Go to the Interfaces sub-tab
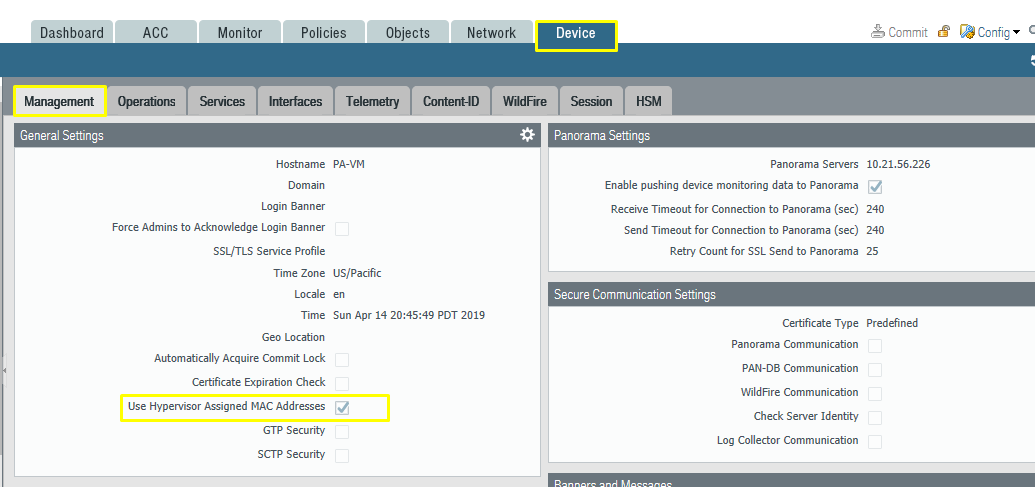Image resolution: width=1035 pixels, height=487 pixels. [295, 102]
